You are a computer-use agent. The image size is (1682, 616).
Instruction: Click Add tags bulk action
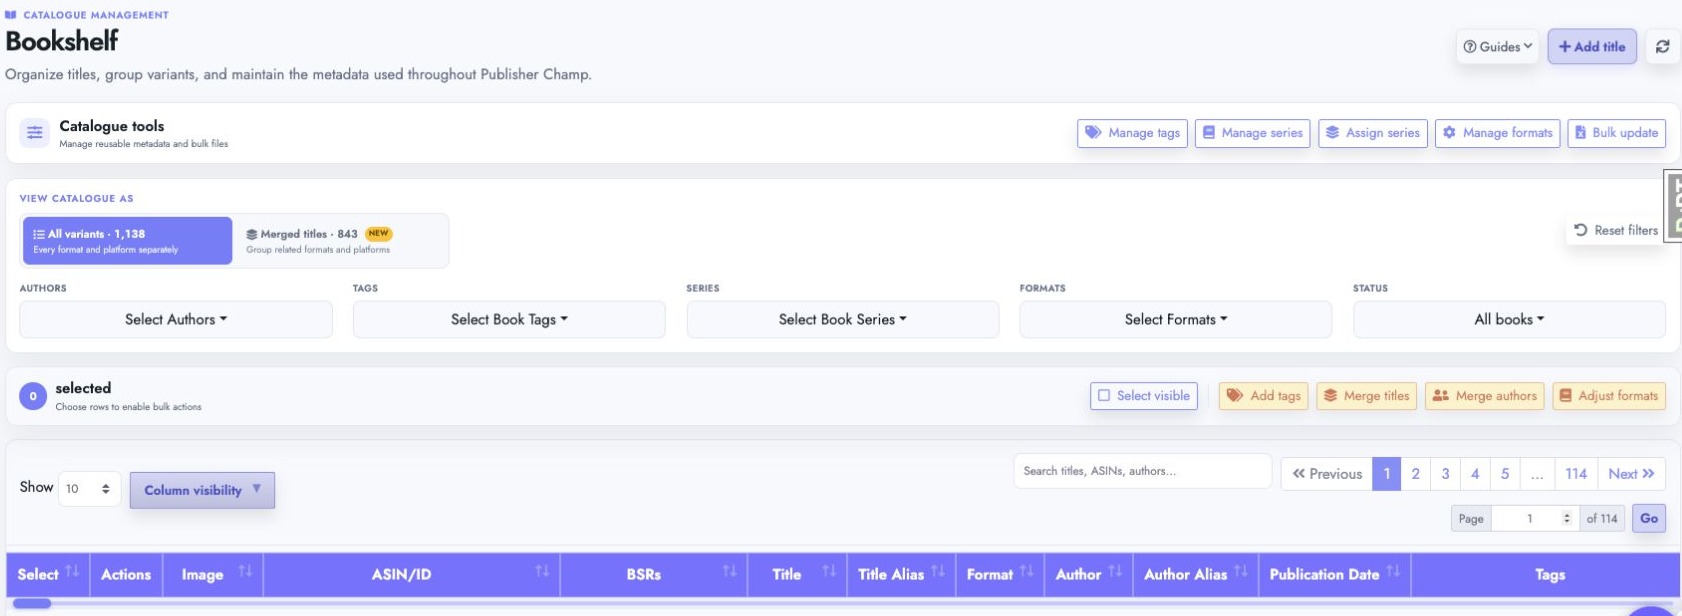1263,396
